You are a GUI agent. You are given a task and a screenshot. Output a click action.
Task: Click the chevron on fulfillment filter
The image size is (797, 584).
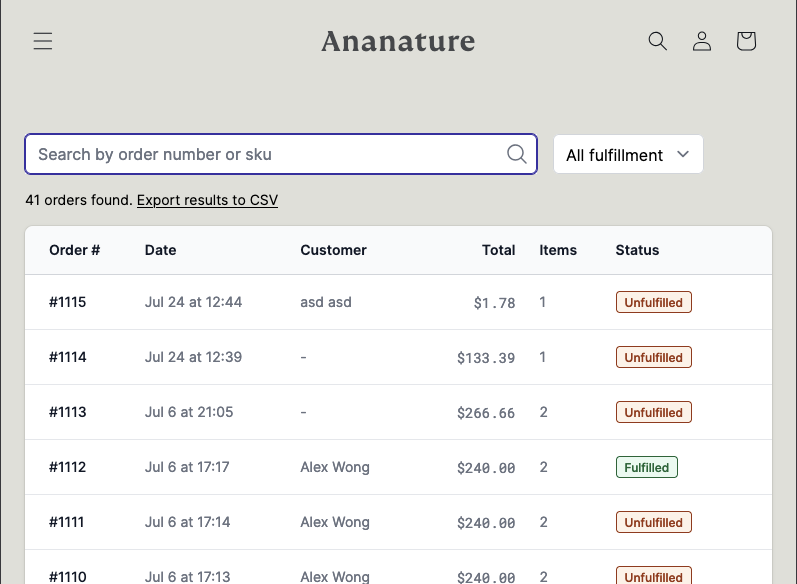click(683, 154)
